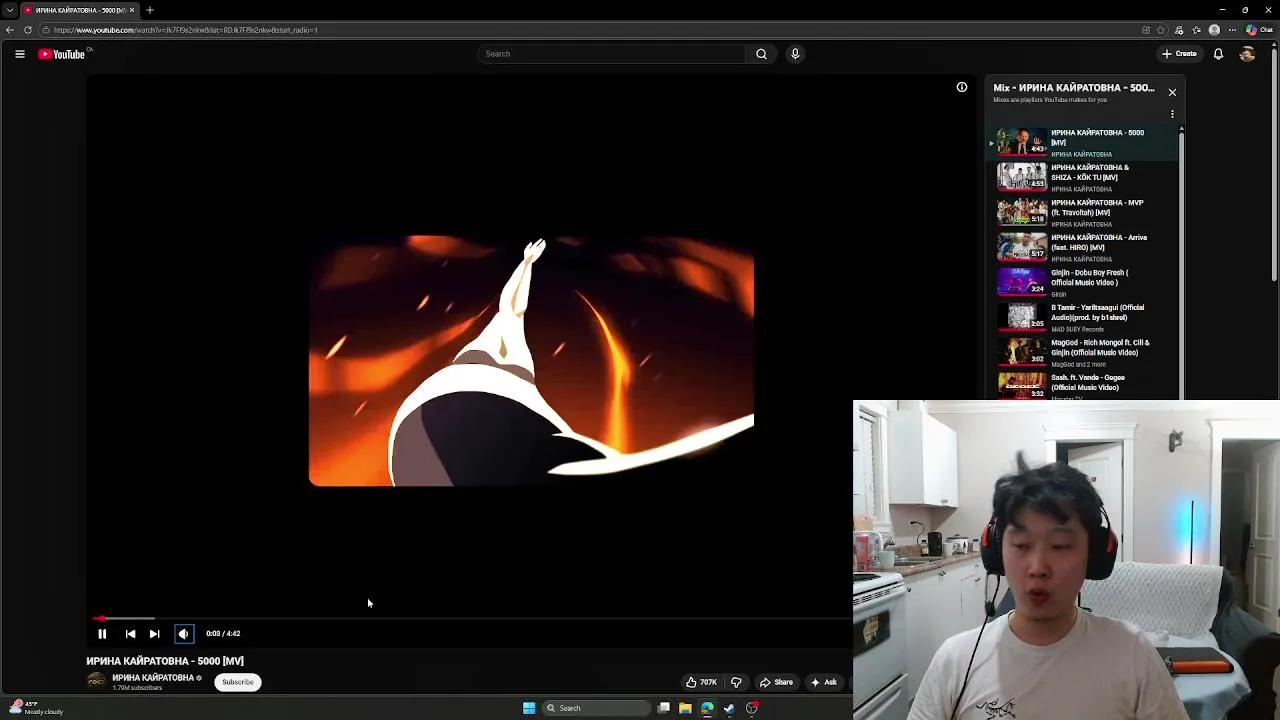Play Arriva (feat. HIRO) from playlist
The height and width of the screenshot is (720, 1280).
tap(1085, 247)
